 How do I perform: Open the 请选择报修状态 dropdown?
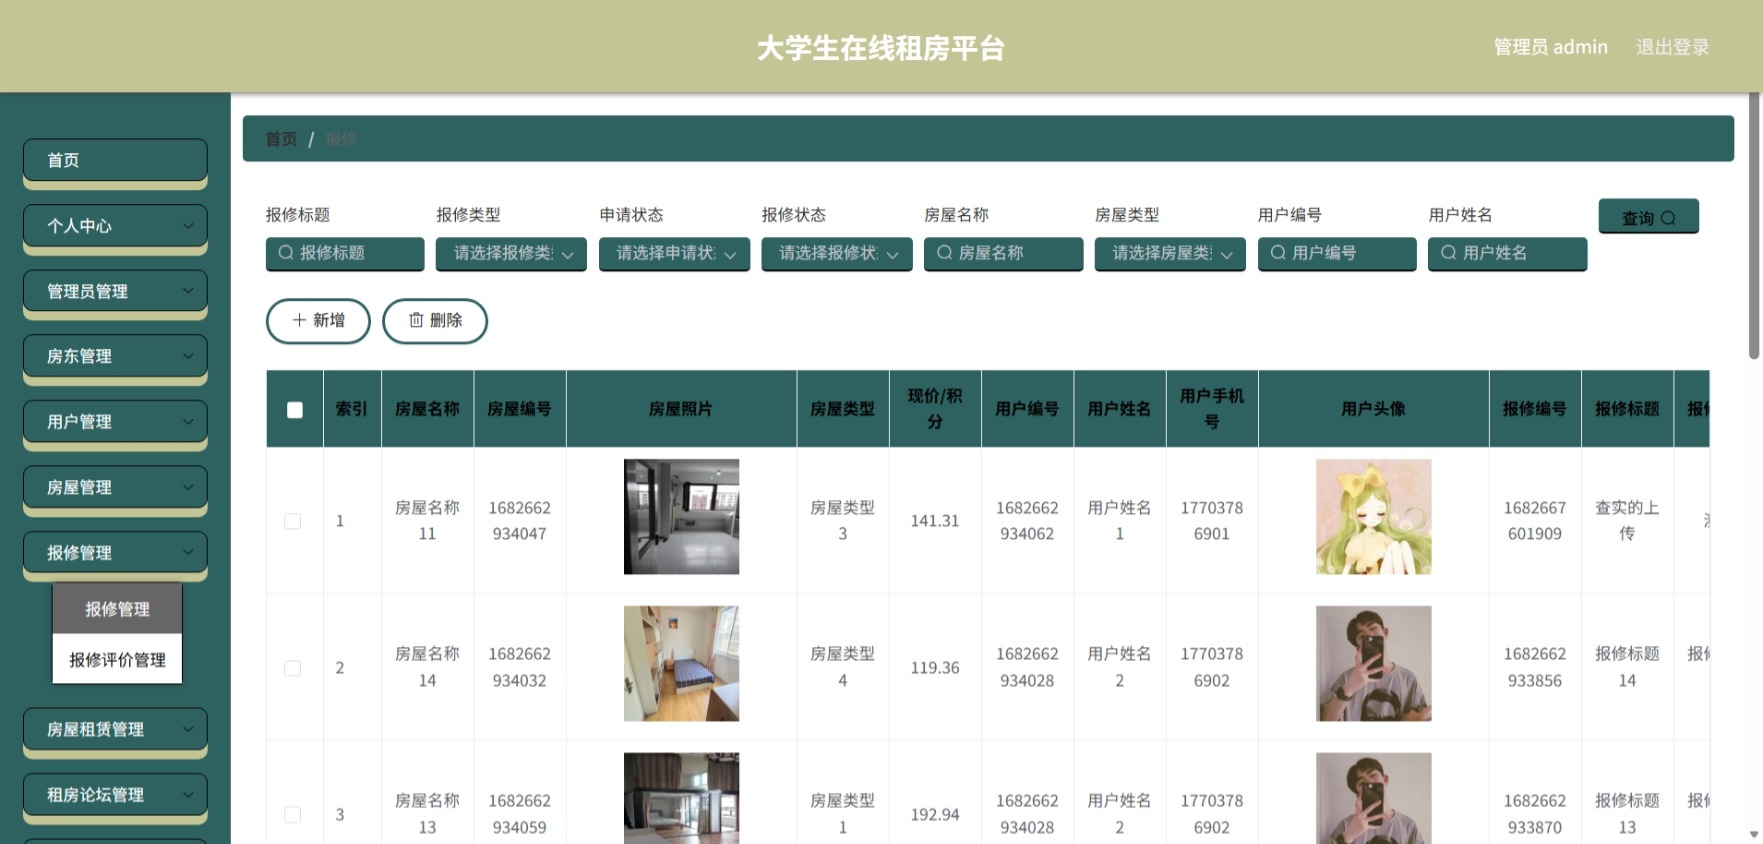tap(837, 254)
